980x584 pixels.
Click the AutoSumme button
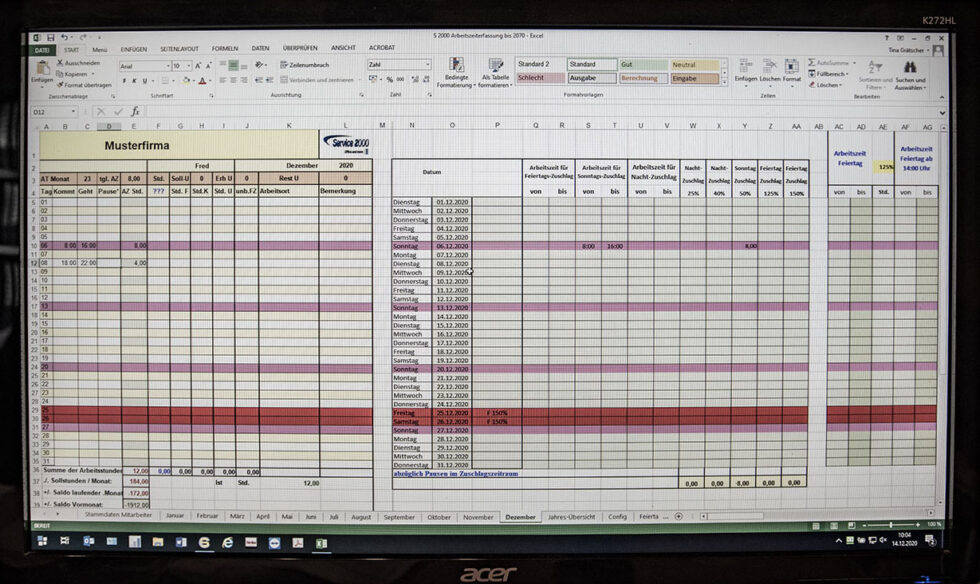tap(829, 63)
